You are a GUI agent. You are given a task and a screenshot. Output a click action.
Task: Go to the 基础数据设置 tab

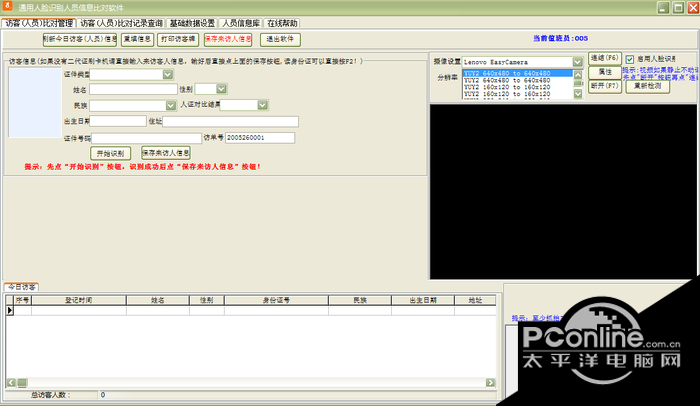pos(192,23)
